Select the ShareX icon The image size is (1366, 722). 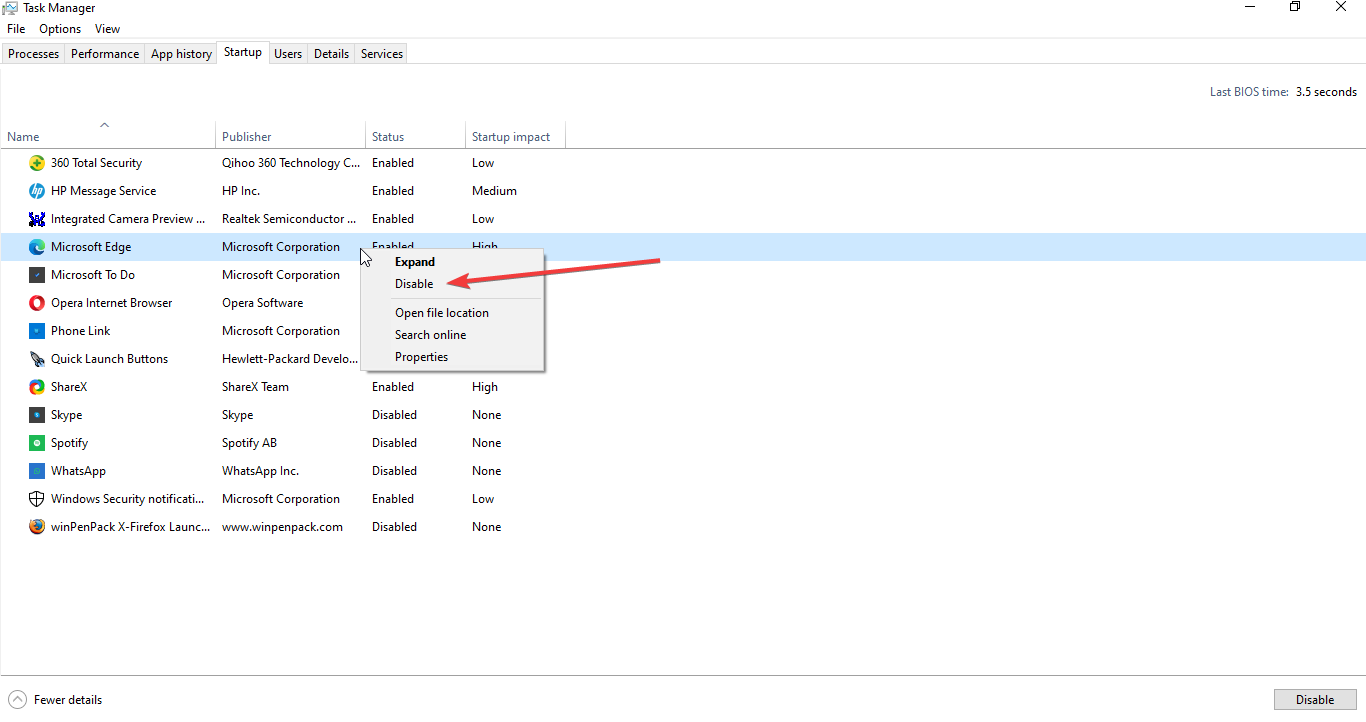click(x=37, y=386)
